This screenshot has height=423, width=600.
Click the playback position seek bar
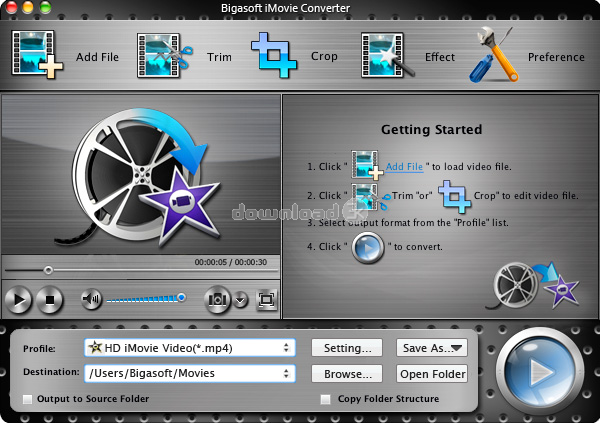pos(141,270)
